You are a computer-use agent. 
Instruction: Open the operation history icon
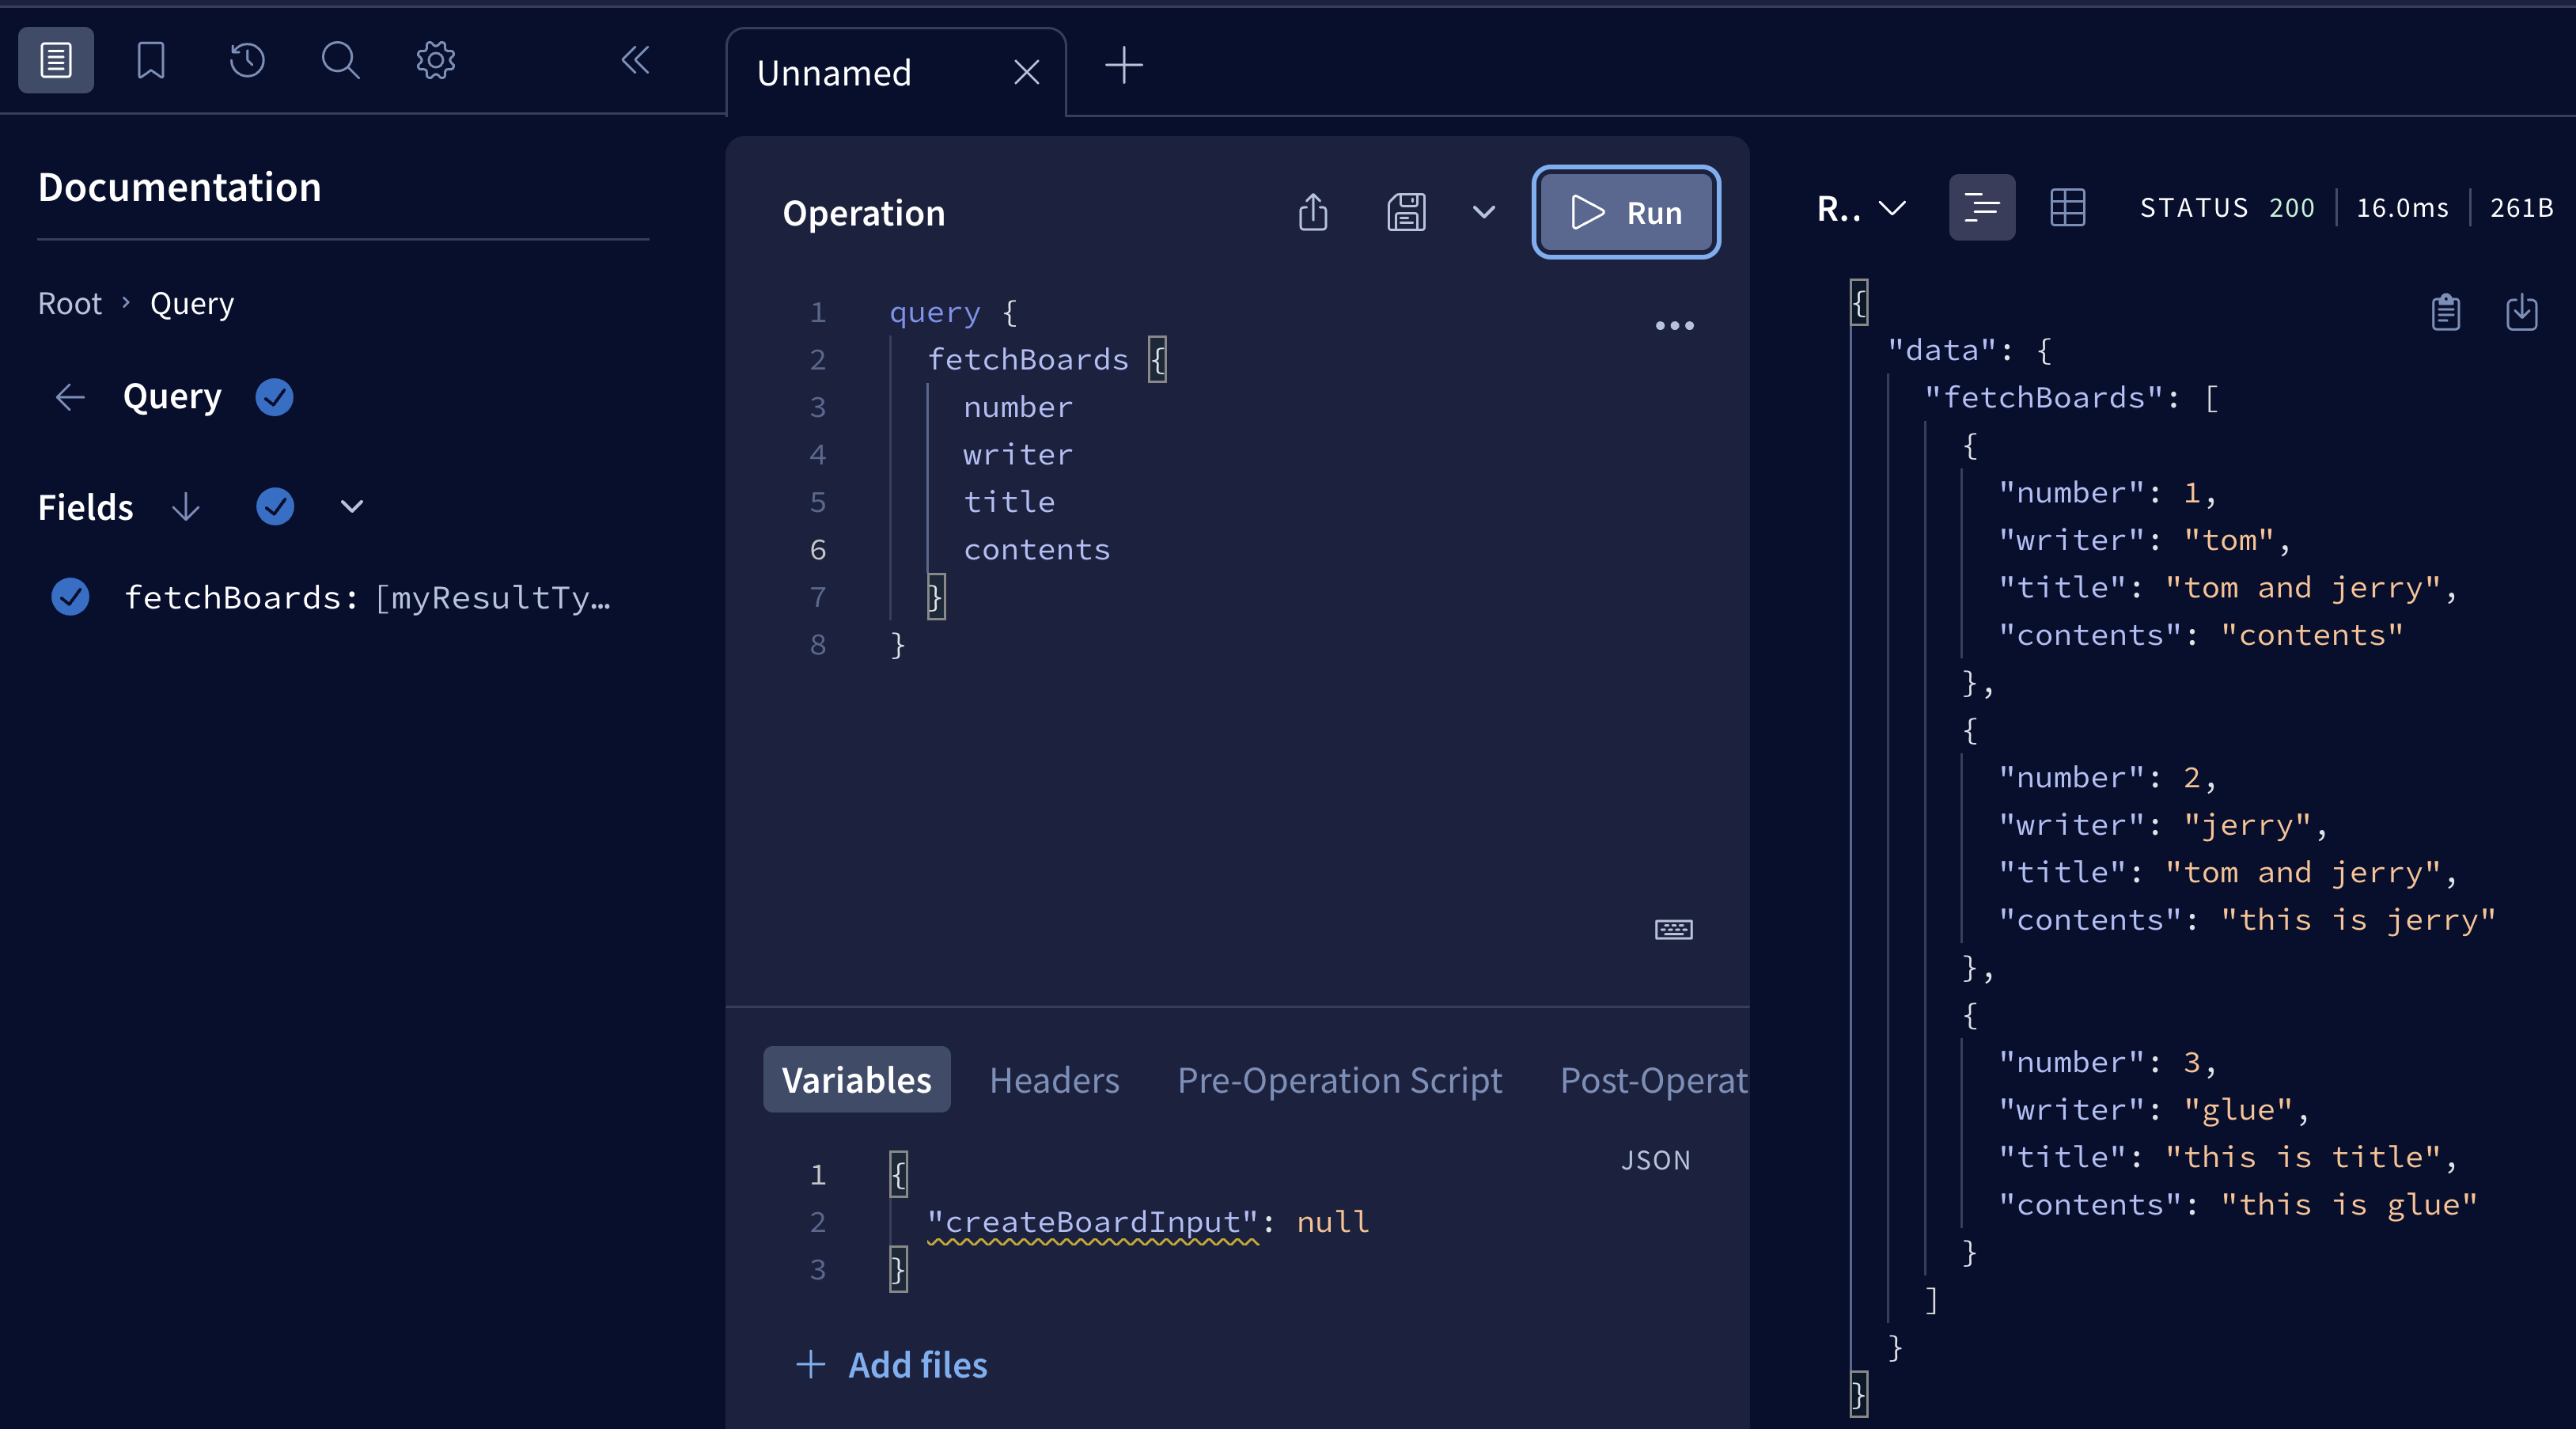(246, 60)
